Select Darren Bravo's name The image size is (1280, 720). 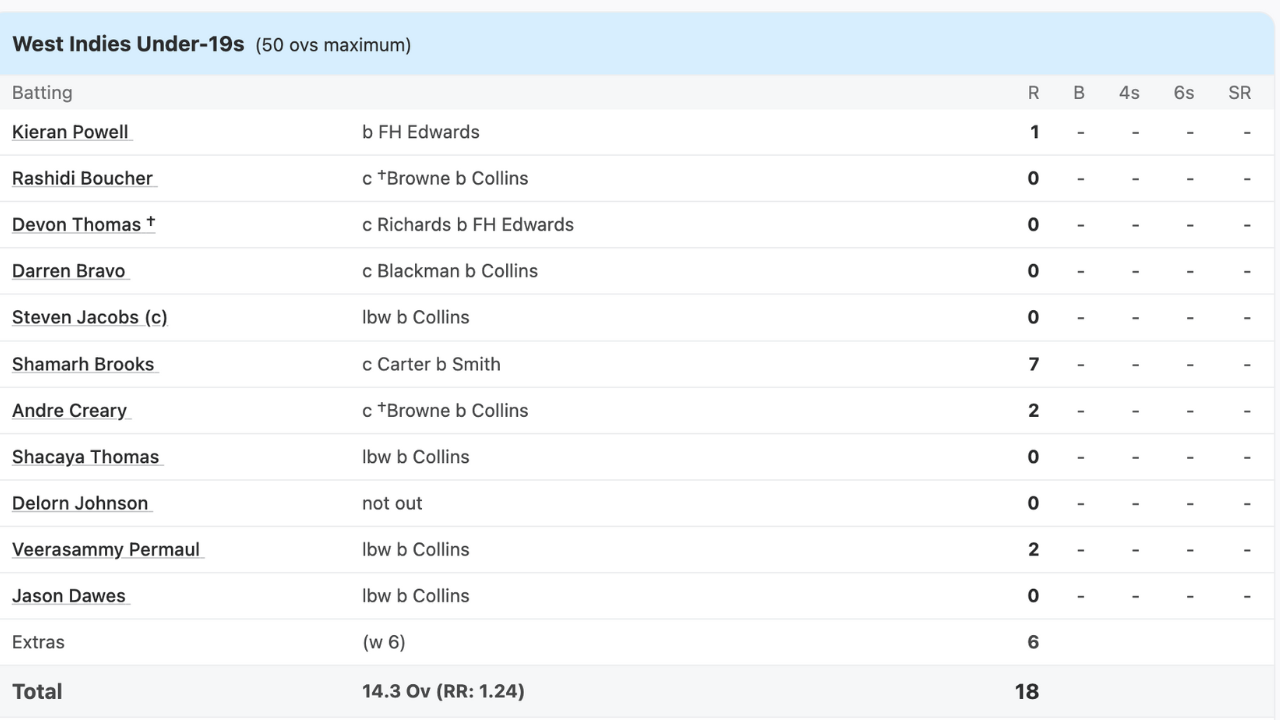[69, 271]
